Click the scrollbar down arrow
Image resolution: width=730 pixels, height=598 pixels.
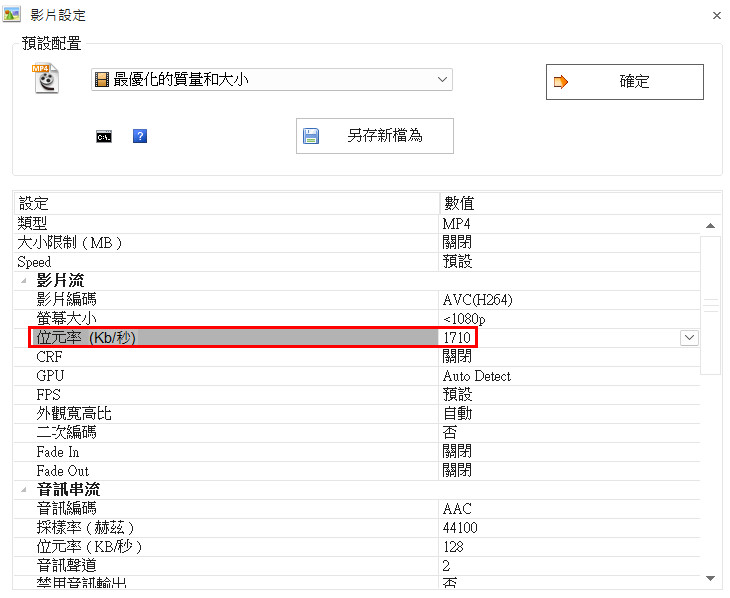710,578
